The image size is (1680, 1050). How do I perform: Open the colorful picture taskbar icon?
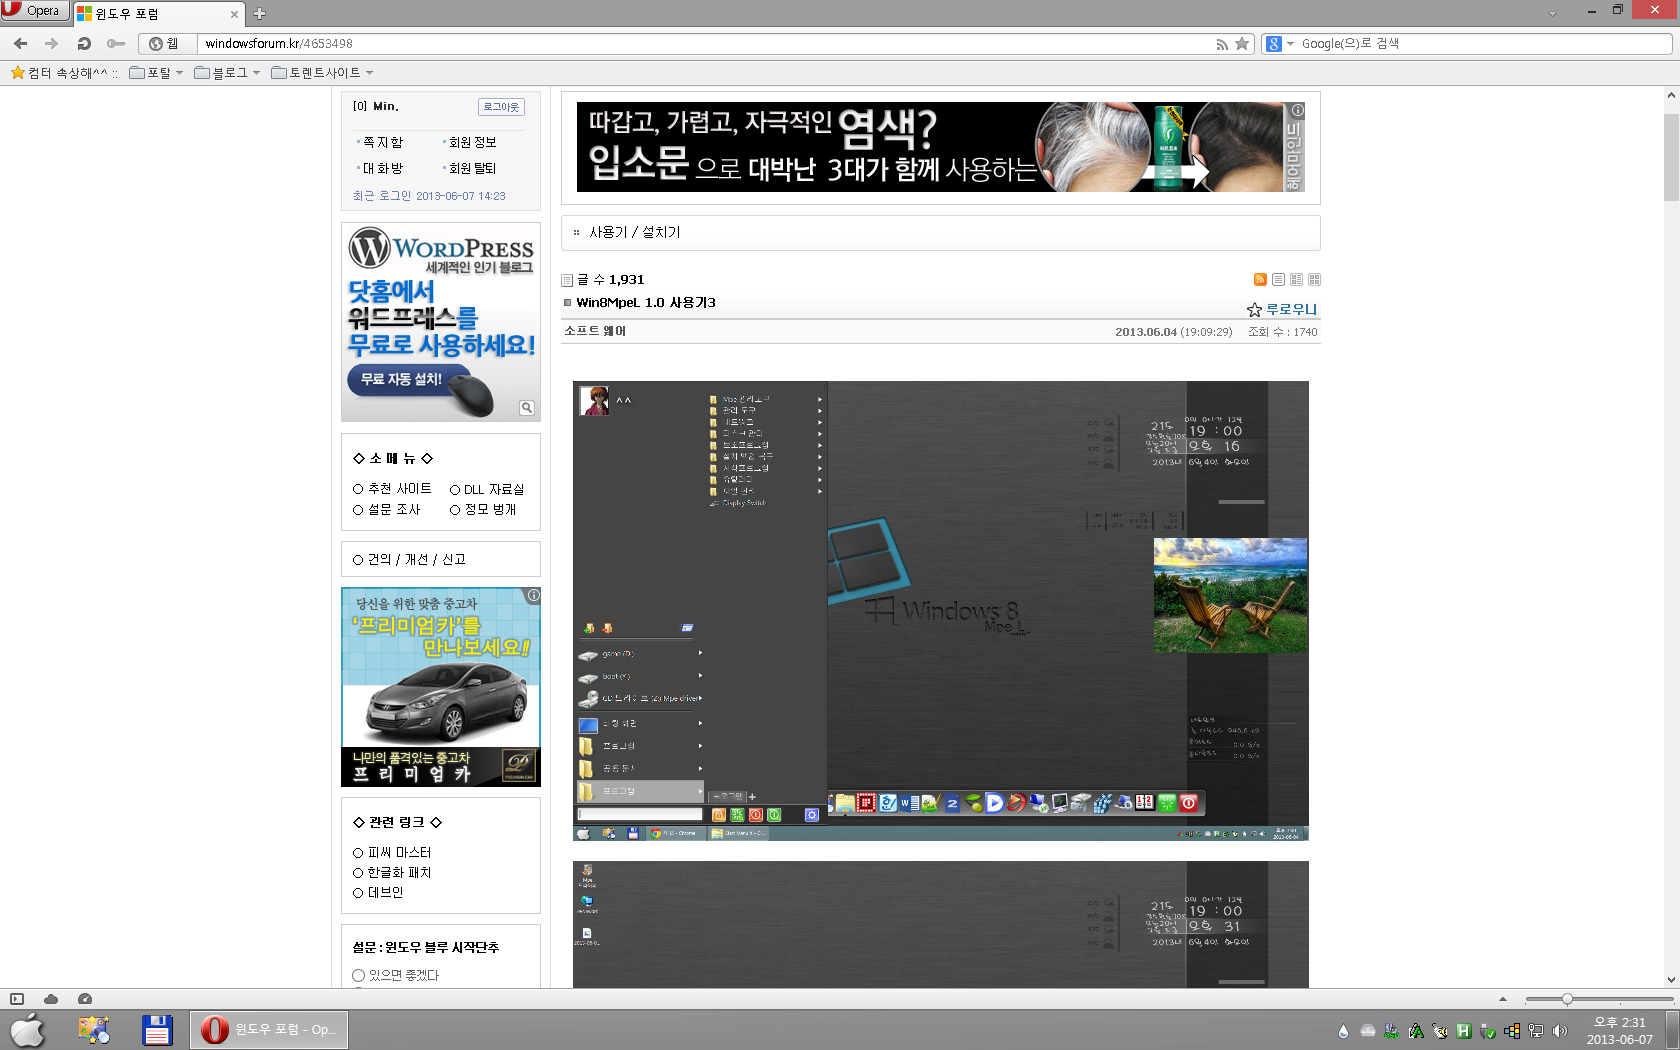click(x=94, y=1029)
